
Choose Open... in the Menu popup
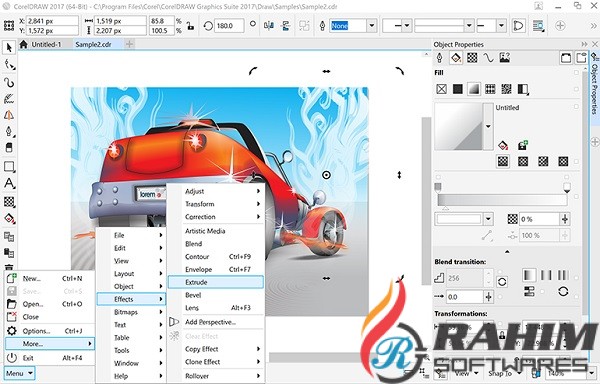(x=49, y=304)
